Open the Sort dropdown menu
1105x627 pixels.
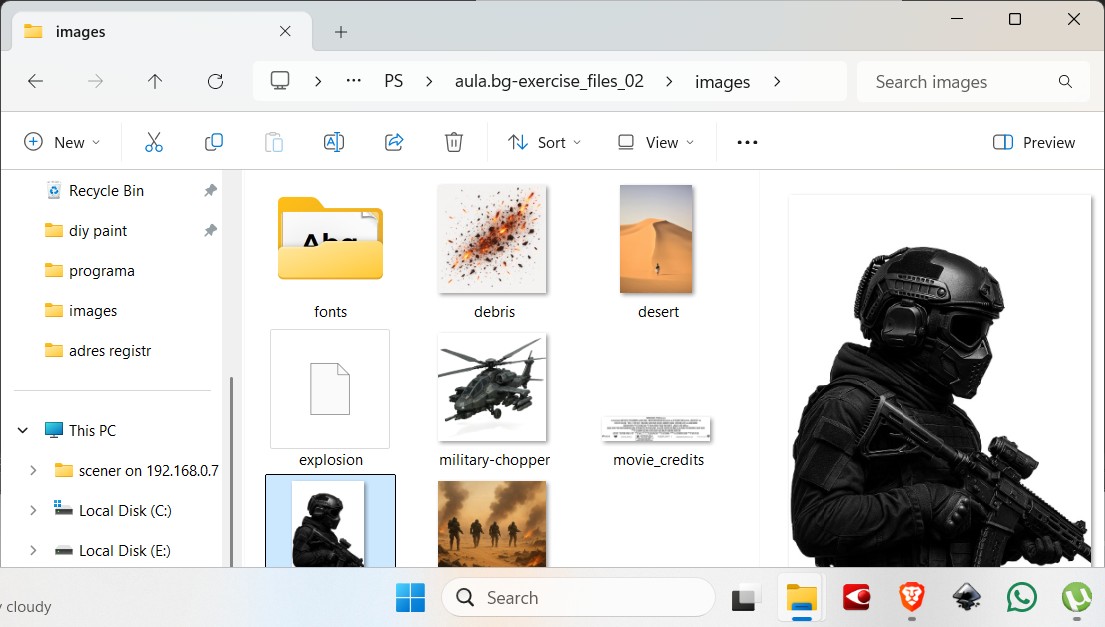click(544, 142)
